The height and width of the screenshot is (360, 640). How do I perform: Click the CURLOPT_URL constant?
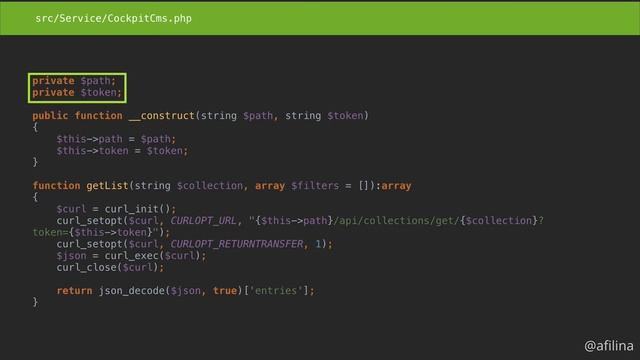[203, 221]
